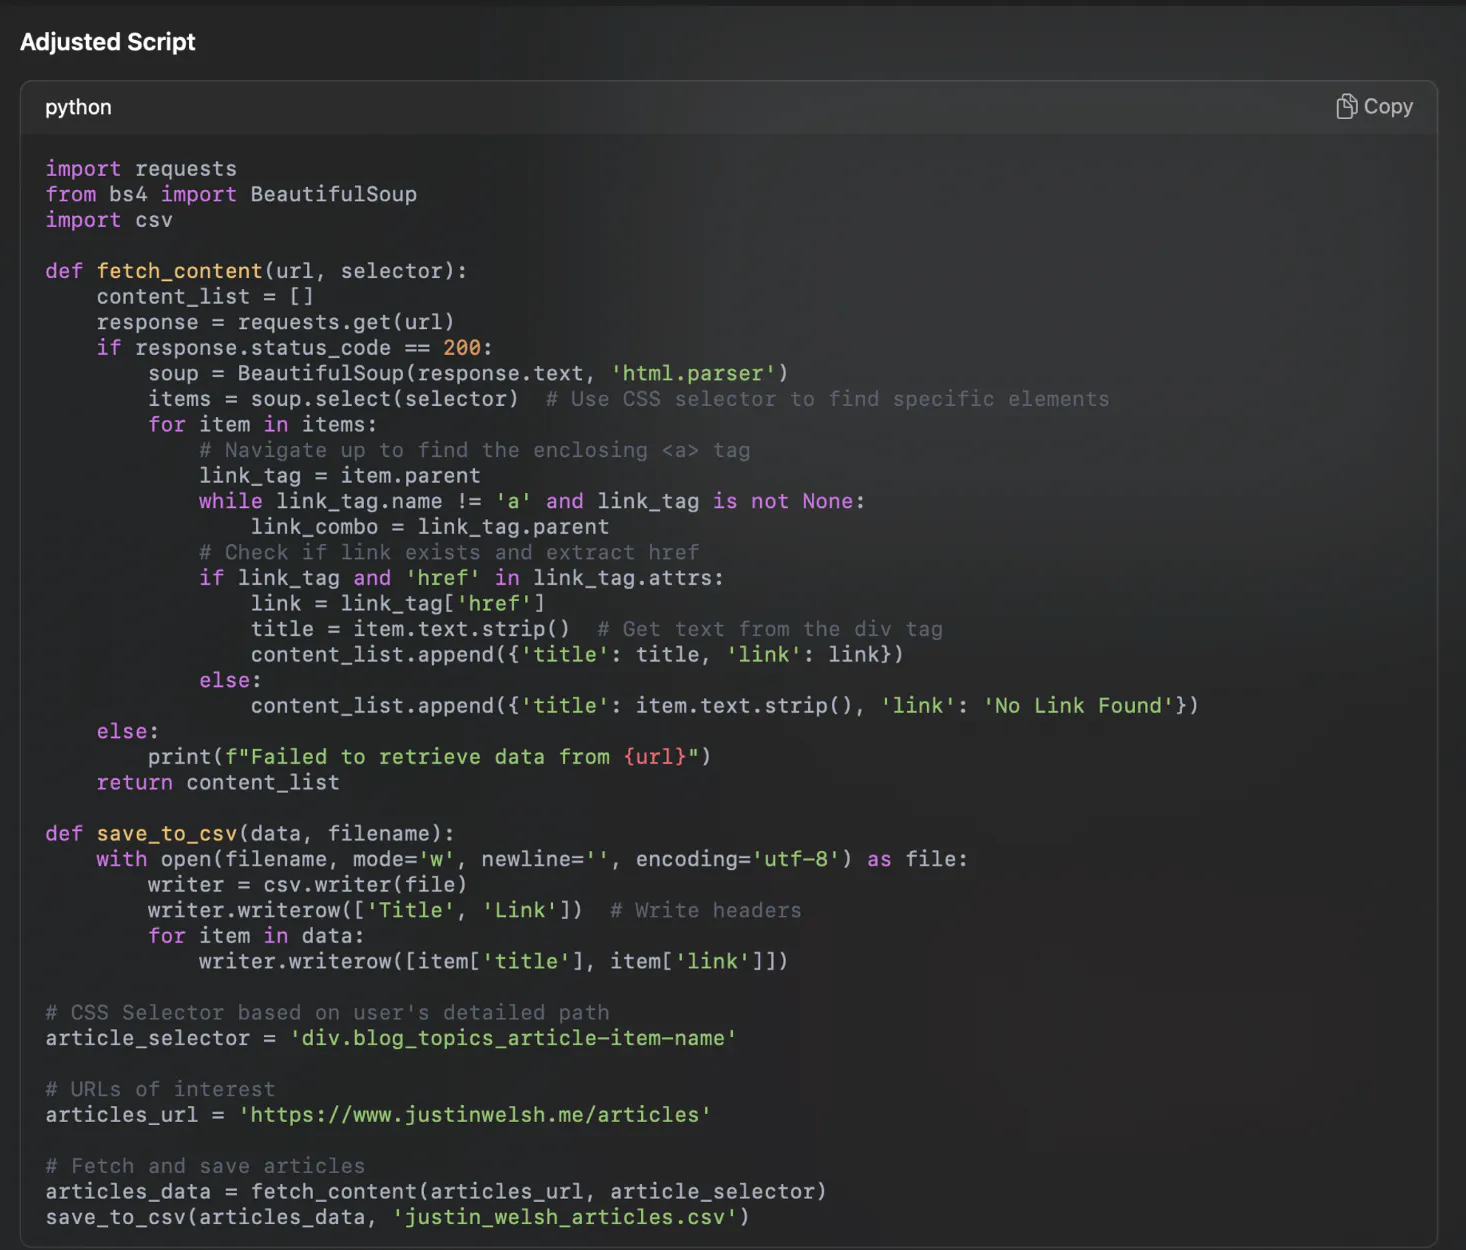1466x1250 pixels.
Task: Click the status code number 200
Action: coord(461,348)
